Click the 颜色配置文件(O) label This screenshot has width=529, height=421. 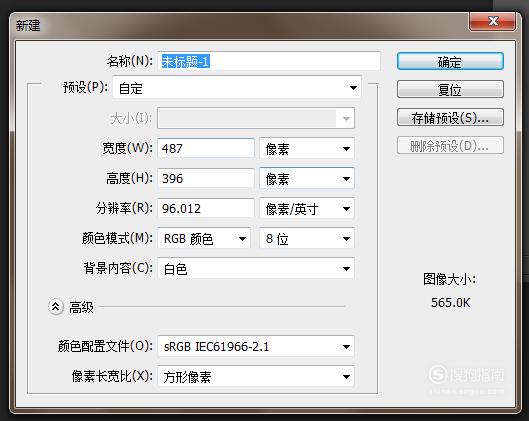[x=105, y=346]
